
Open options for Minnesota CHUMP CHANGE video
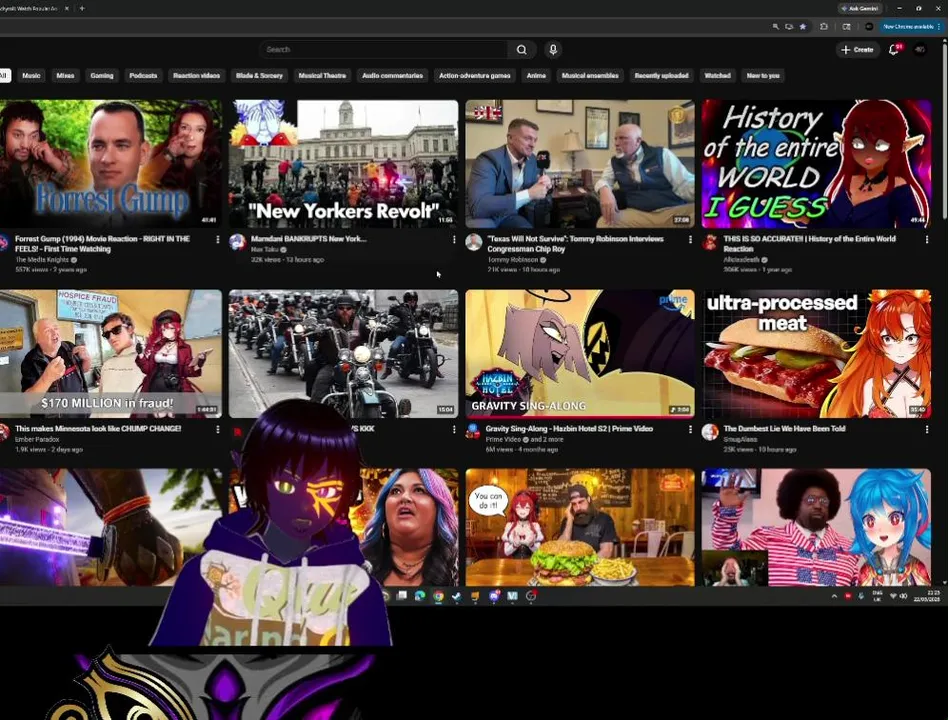click(x=218, y=429)
